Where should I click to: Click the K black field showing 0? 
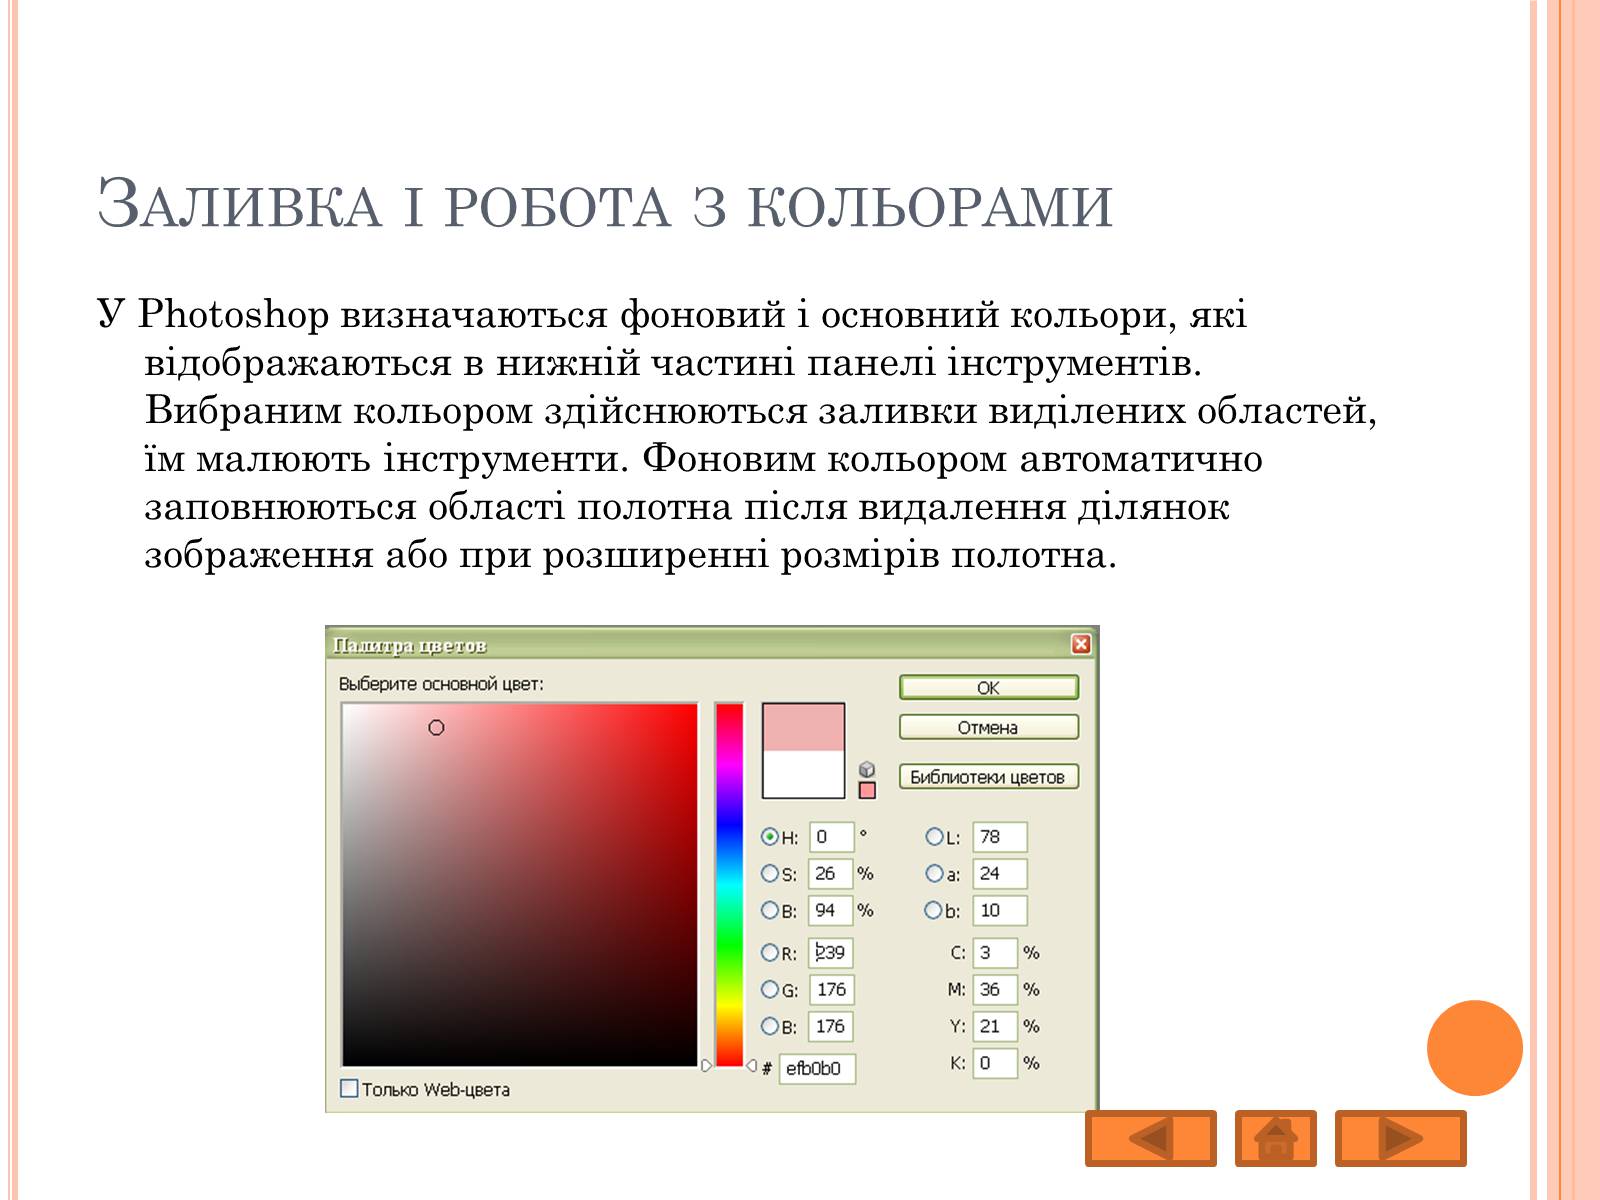pos(995,1063)
